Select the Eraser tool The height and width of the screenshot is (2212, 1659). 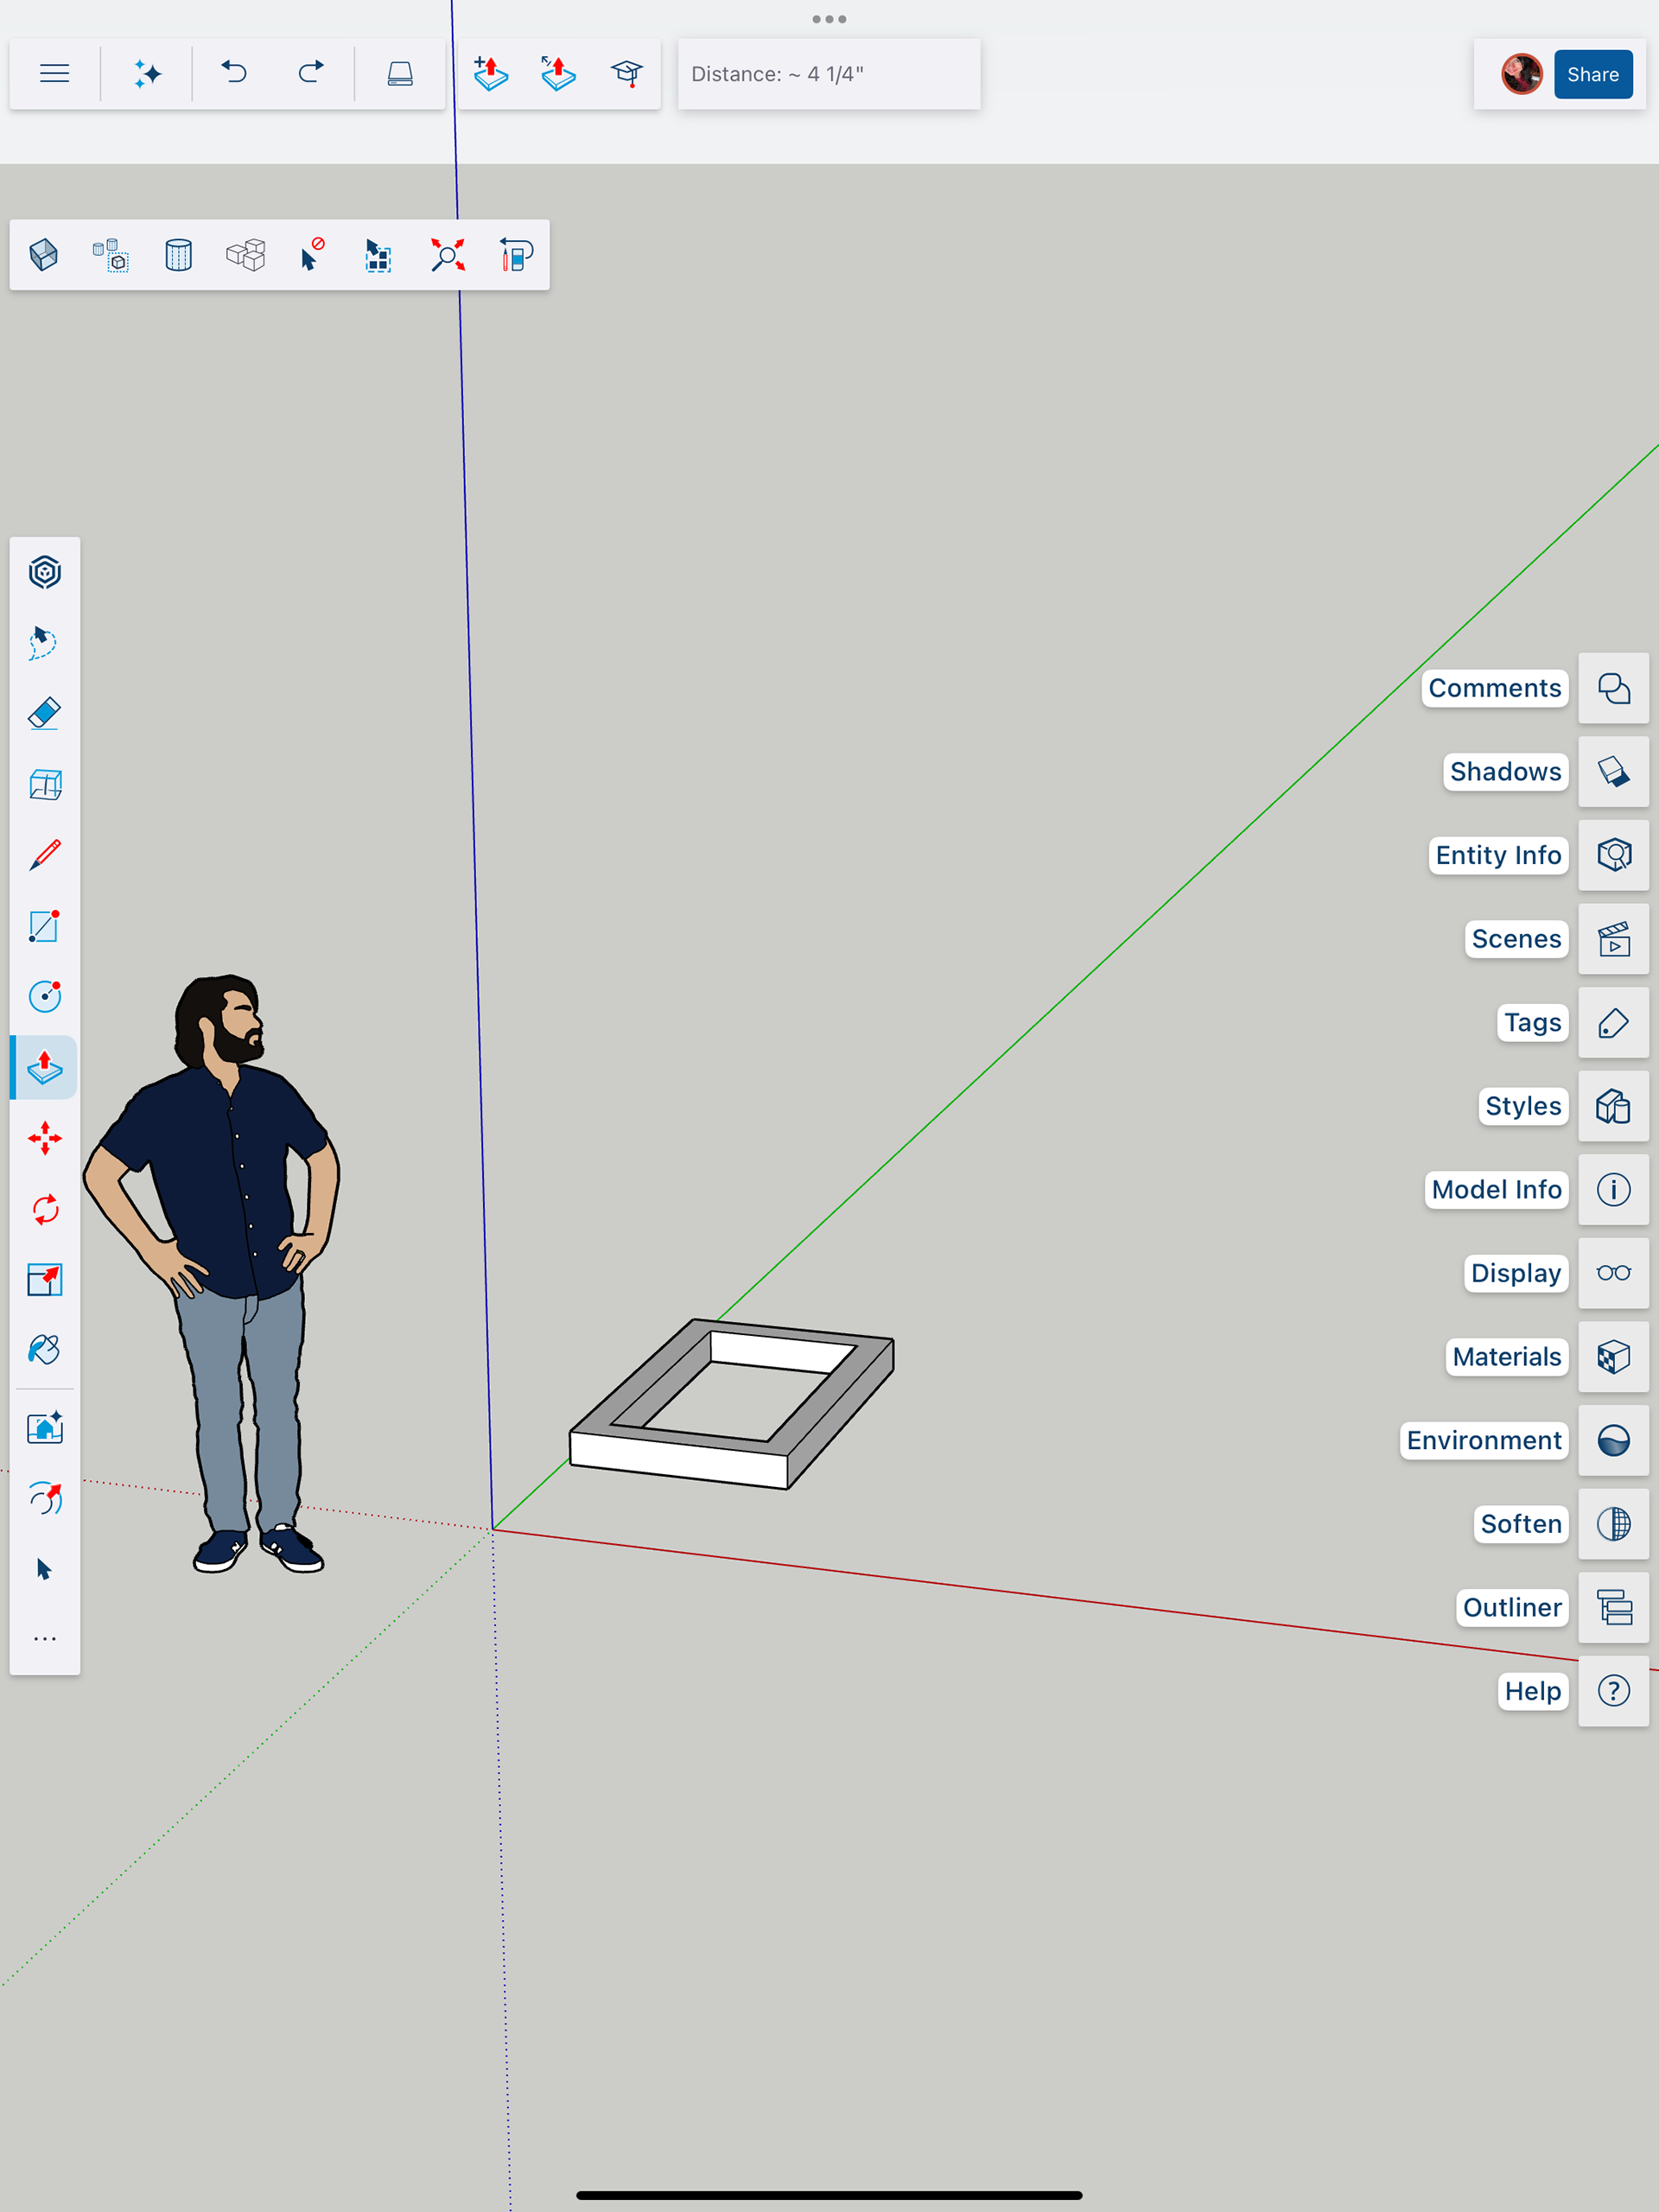coord(45,714)
